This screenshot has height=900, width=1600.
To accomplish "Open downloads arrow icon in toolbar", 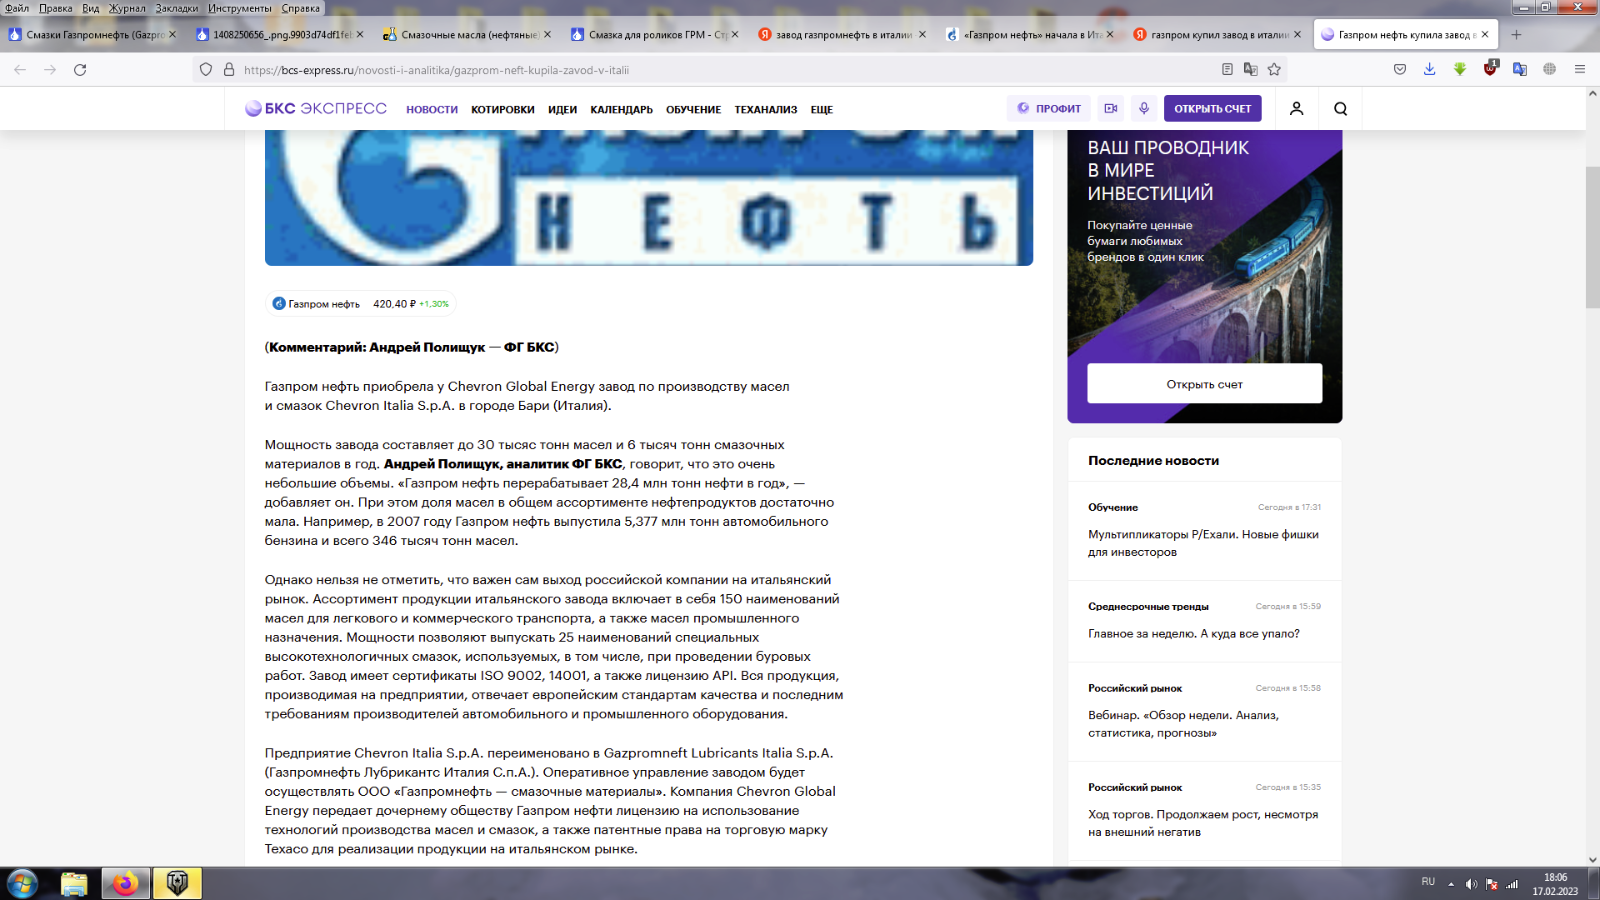I will click(1430, 70).
